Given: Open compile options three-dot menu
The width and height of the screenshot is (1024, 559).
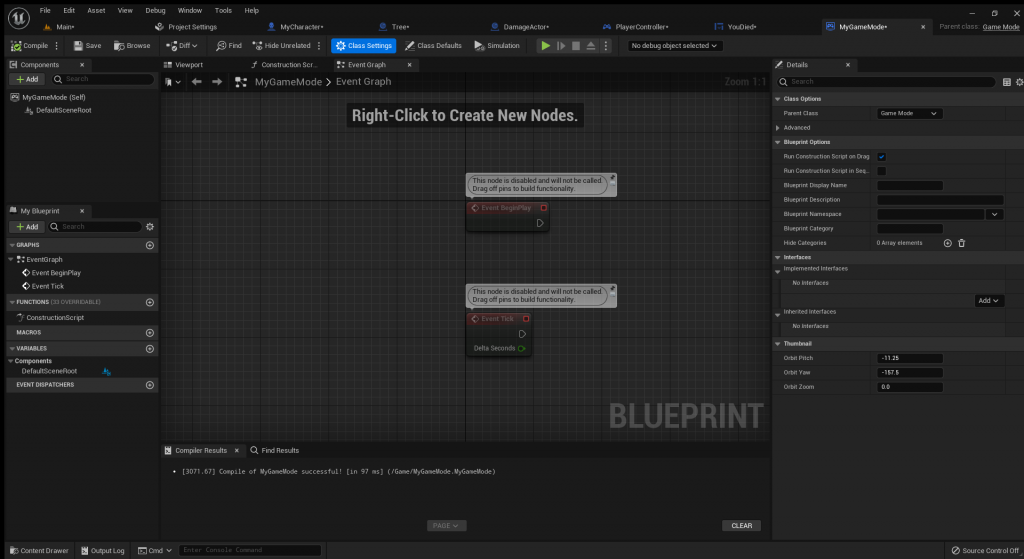Looking at the screenshot, I should tap(56, 46).
